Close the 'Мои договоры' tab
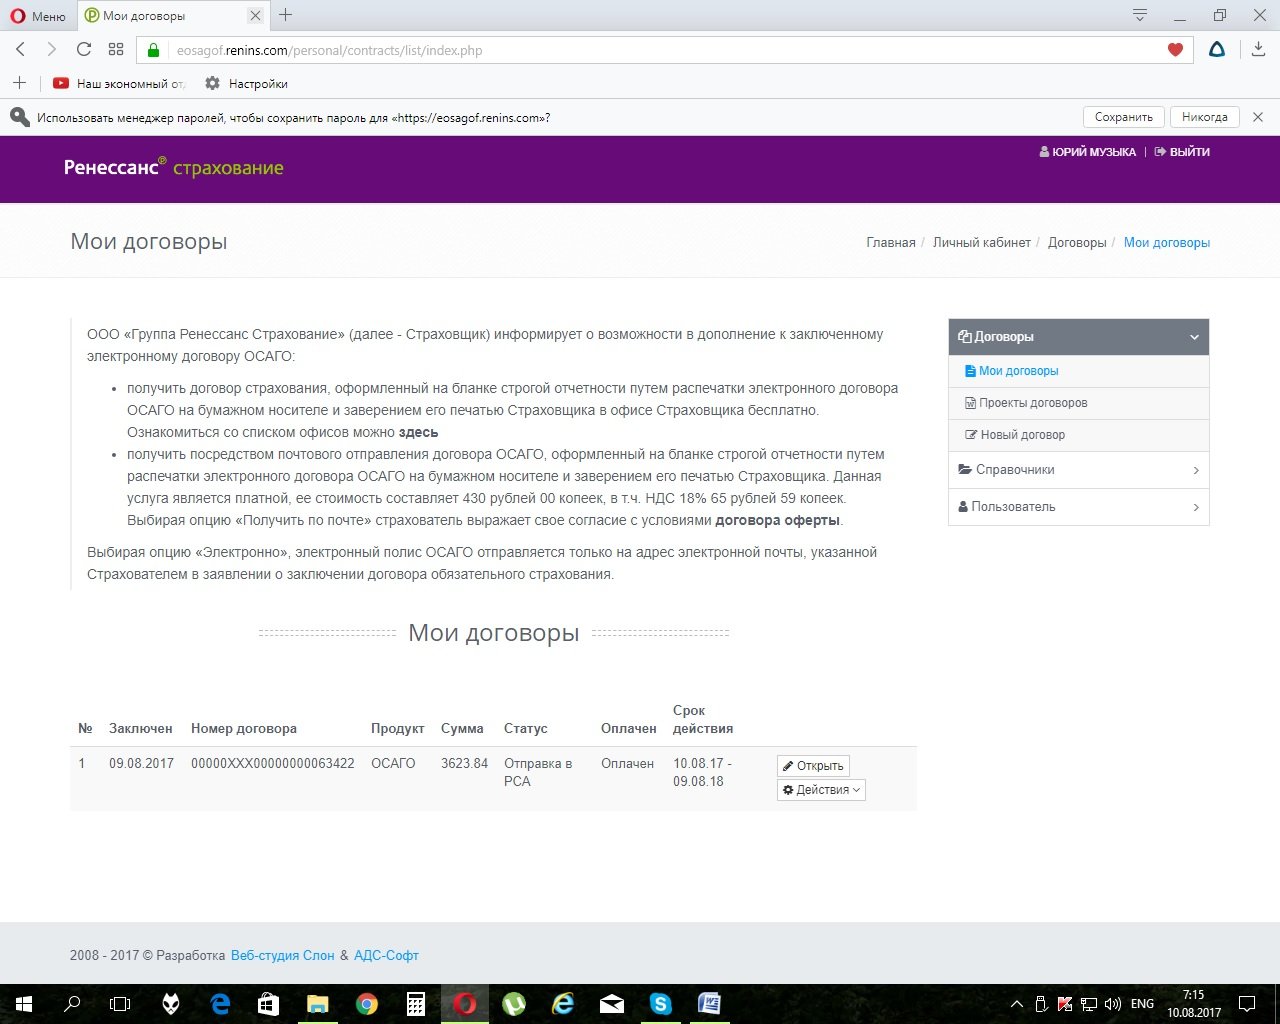The width and height of the screenshot is (1280, 1024). pyautogui.click(x=255, y=16)
